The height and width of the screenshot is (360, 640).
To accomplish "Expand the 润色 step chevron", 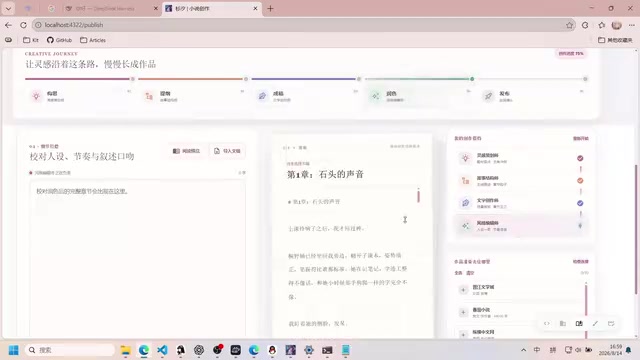I will coord(469,91).
